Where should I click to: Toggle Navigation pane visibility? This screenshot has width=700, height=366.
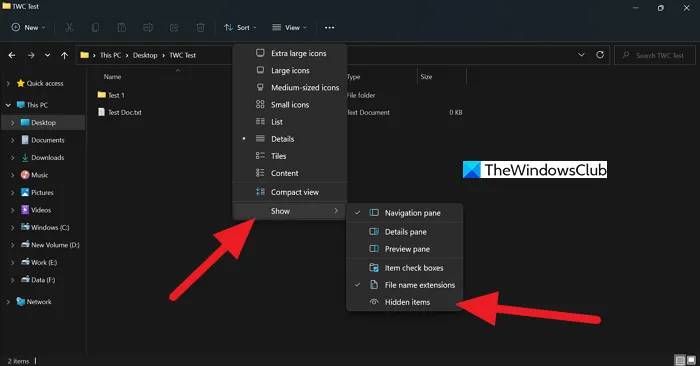click(404, 213)
